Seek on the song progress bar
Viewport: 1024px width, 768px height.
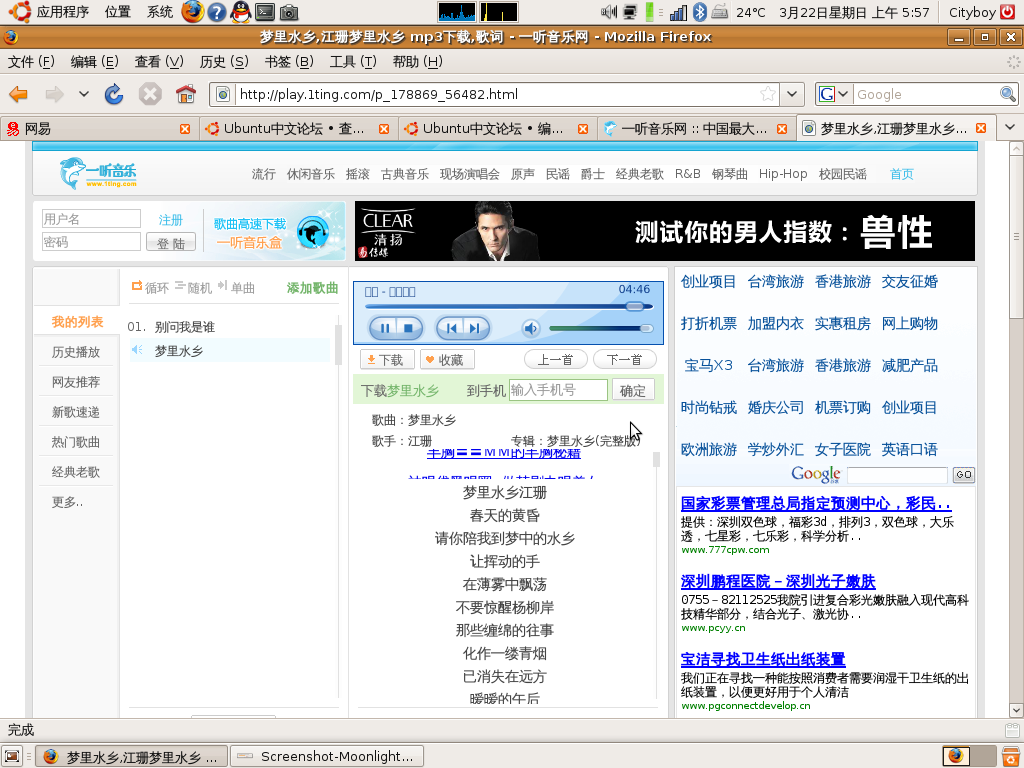pos(508,306)
